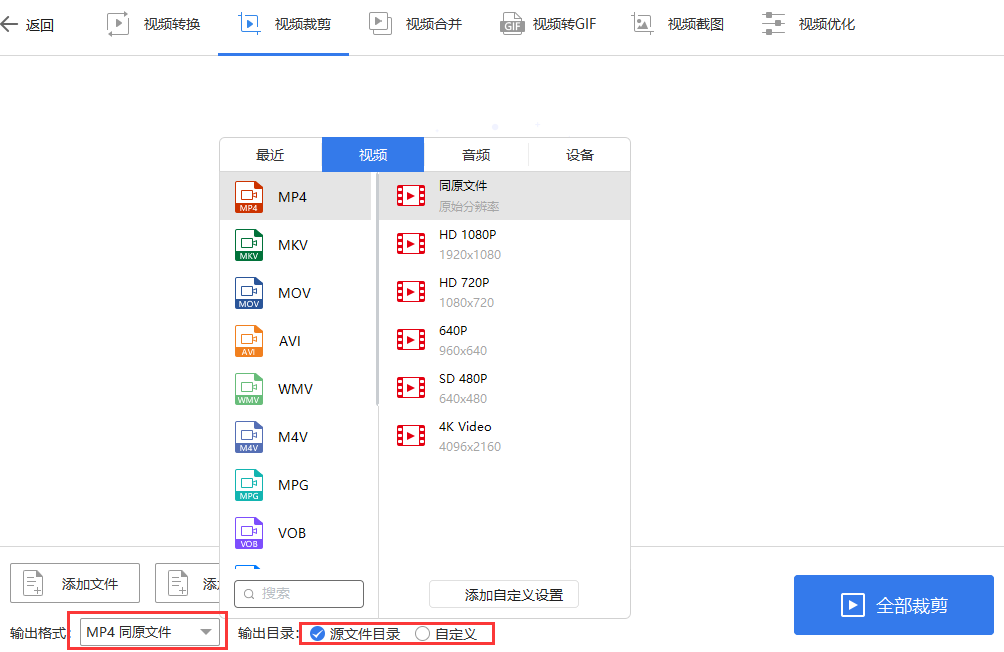The height and width of the screenshot is (652, 1004).
Task: Choose the 4K Video preset icon
Action: pos(410,436)
